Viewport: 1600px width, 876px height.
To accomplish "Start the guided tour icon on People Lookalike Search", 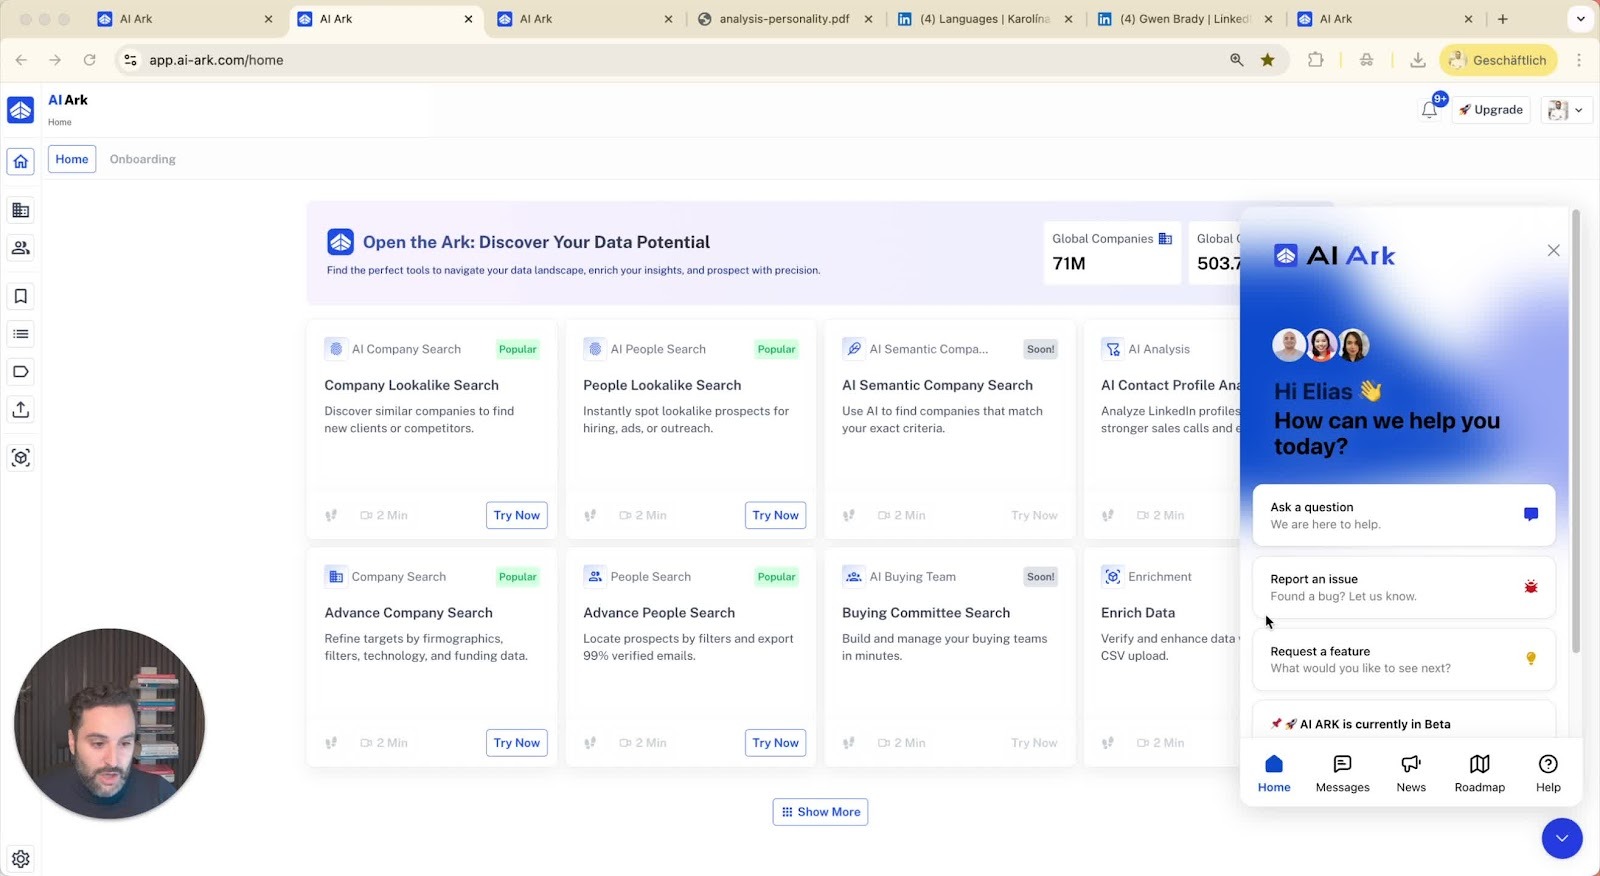I will pyautogui.click(x=590, y=515).
